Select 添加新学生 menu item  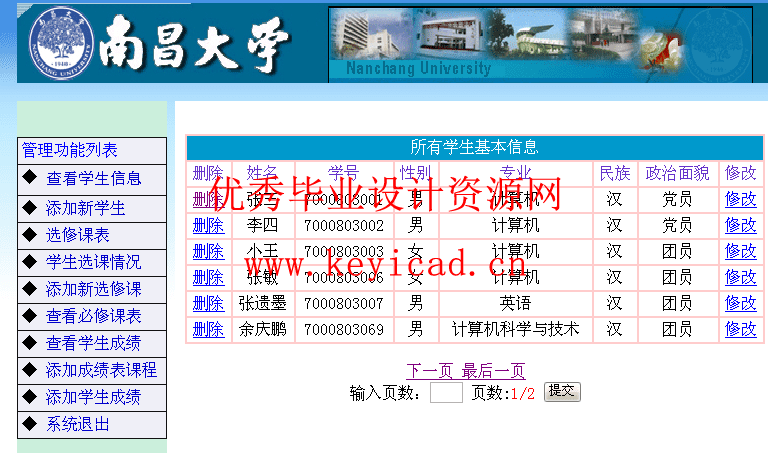85,208
